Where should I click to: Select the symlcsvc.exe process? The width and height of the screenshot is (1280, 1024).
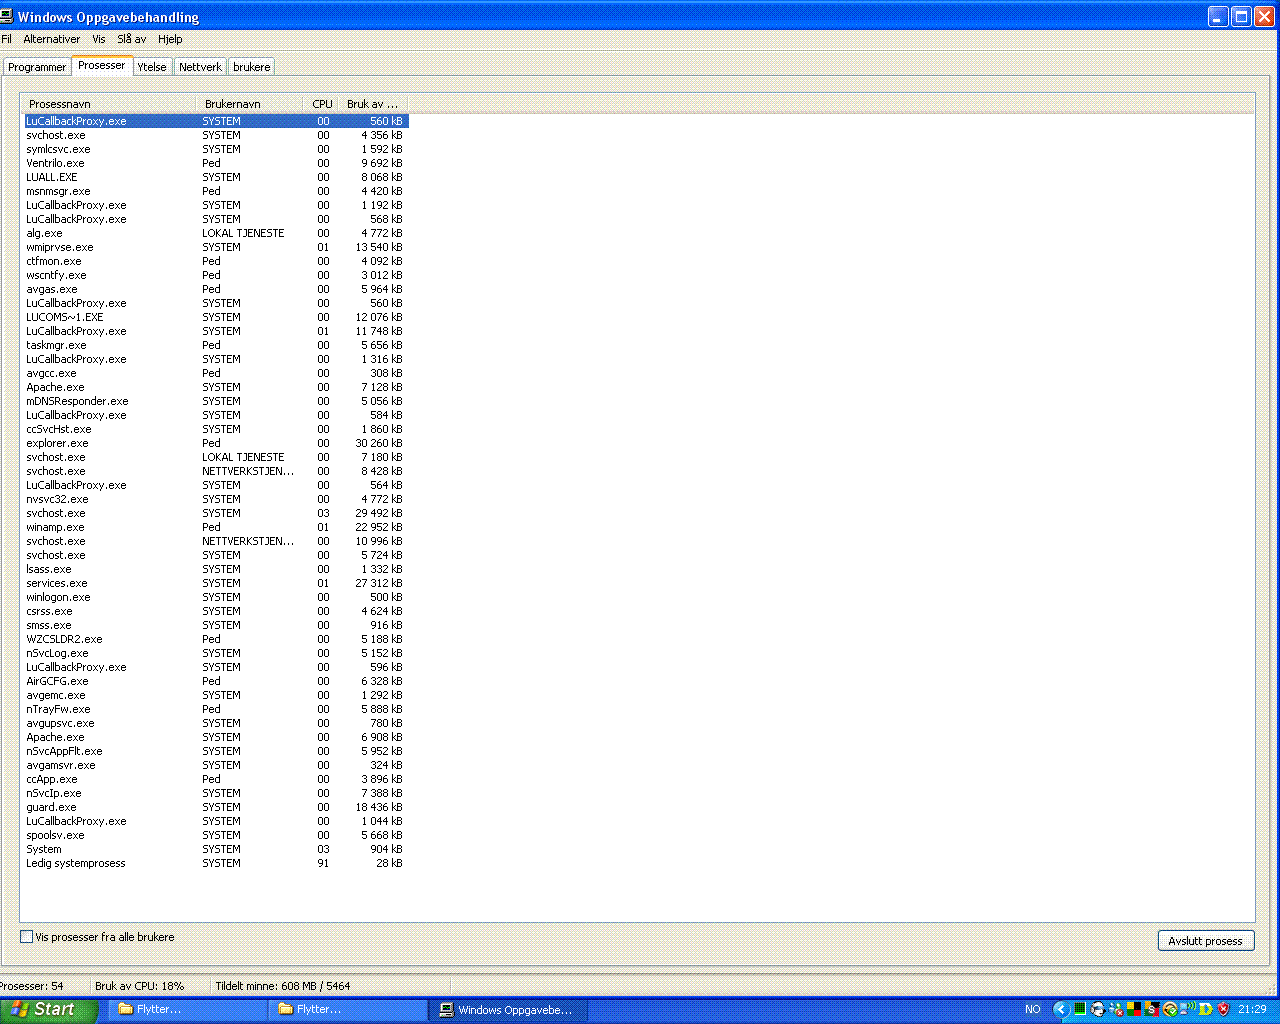(x=216, y=149)
